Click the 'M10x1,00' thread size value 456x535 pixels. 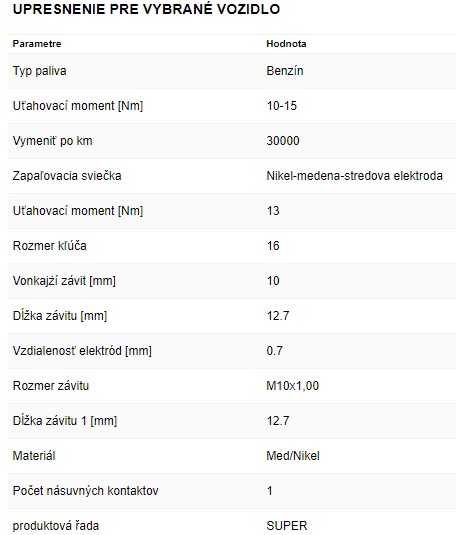[x=293, y=386]
